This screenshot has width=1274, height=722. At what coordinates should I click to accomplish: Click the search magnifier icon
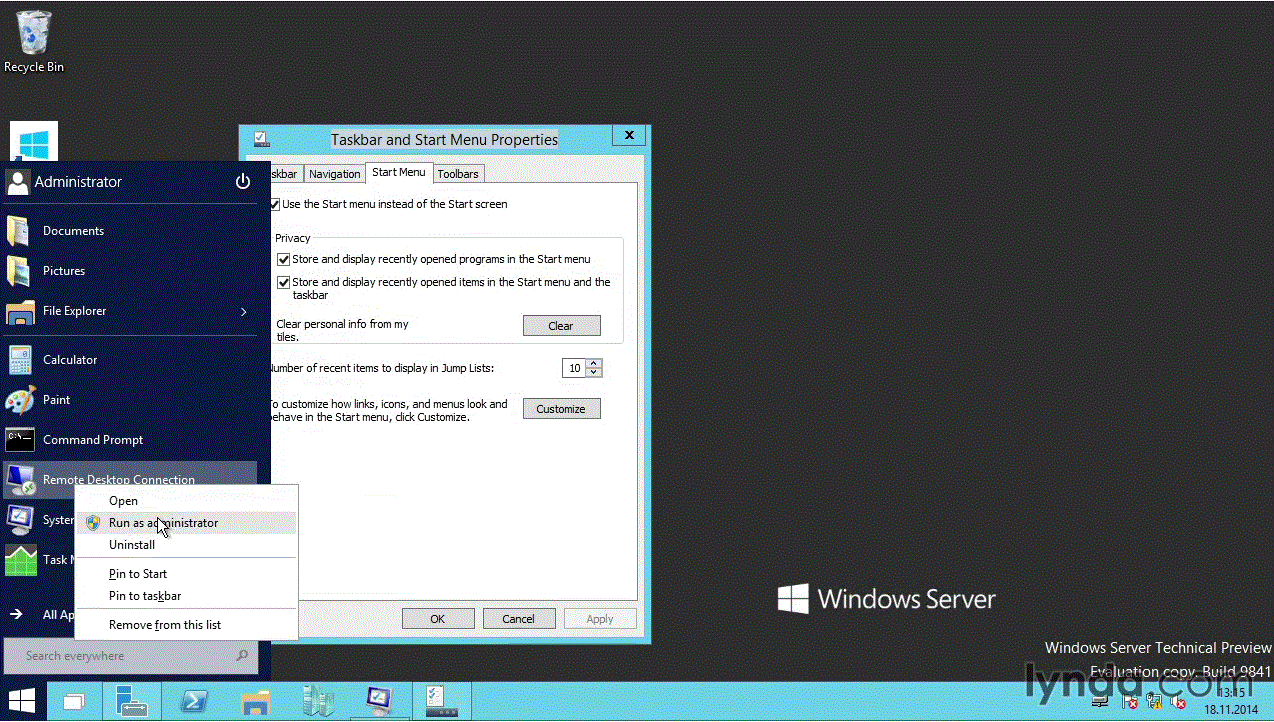(242, 656)
